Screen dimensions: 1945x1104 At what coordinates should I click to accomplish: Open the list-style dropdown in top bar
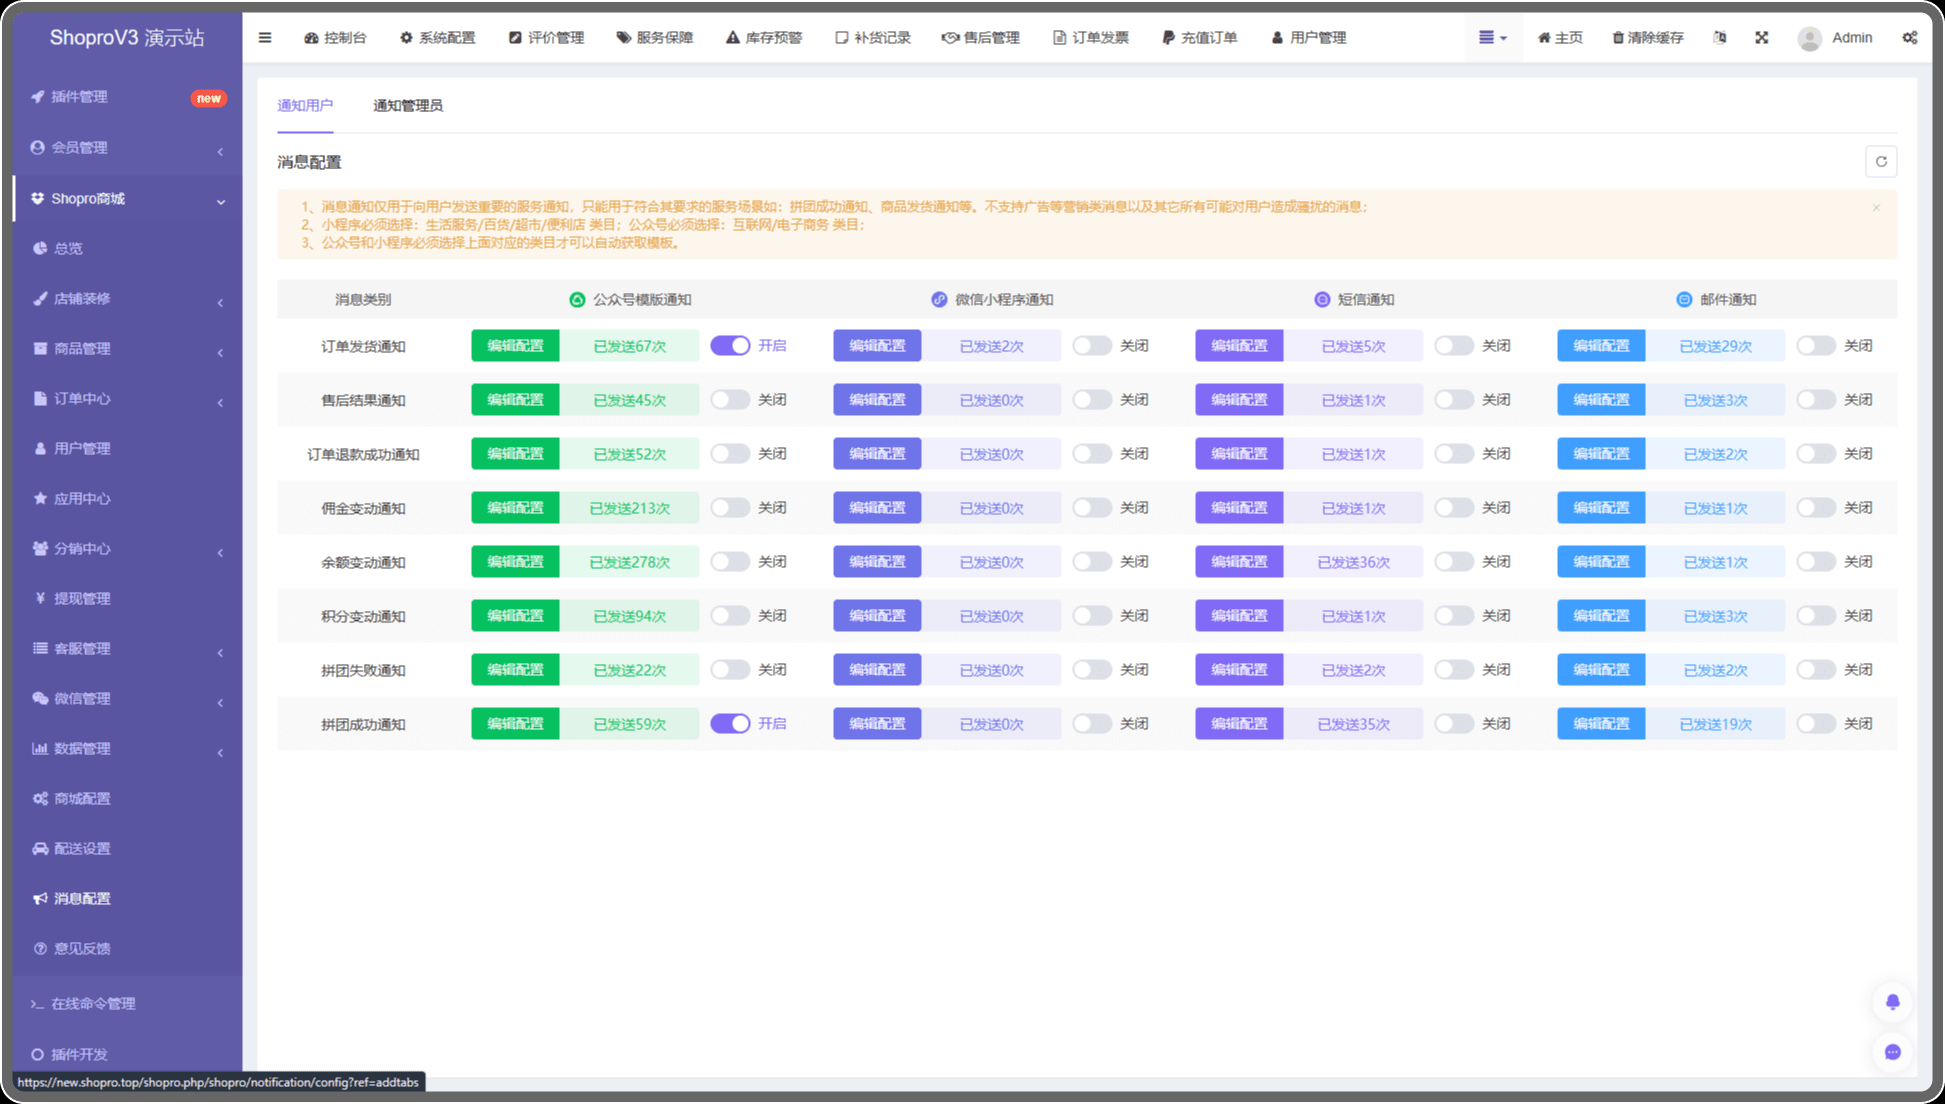pyautogui.click(x=1492, y=38)
